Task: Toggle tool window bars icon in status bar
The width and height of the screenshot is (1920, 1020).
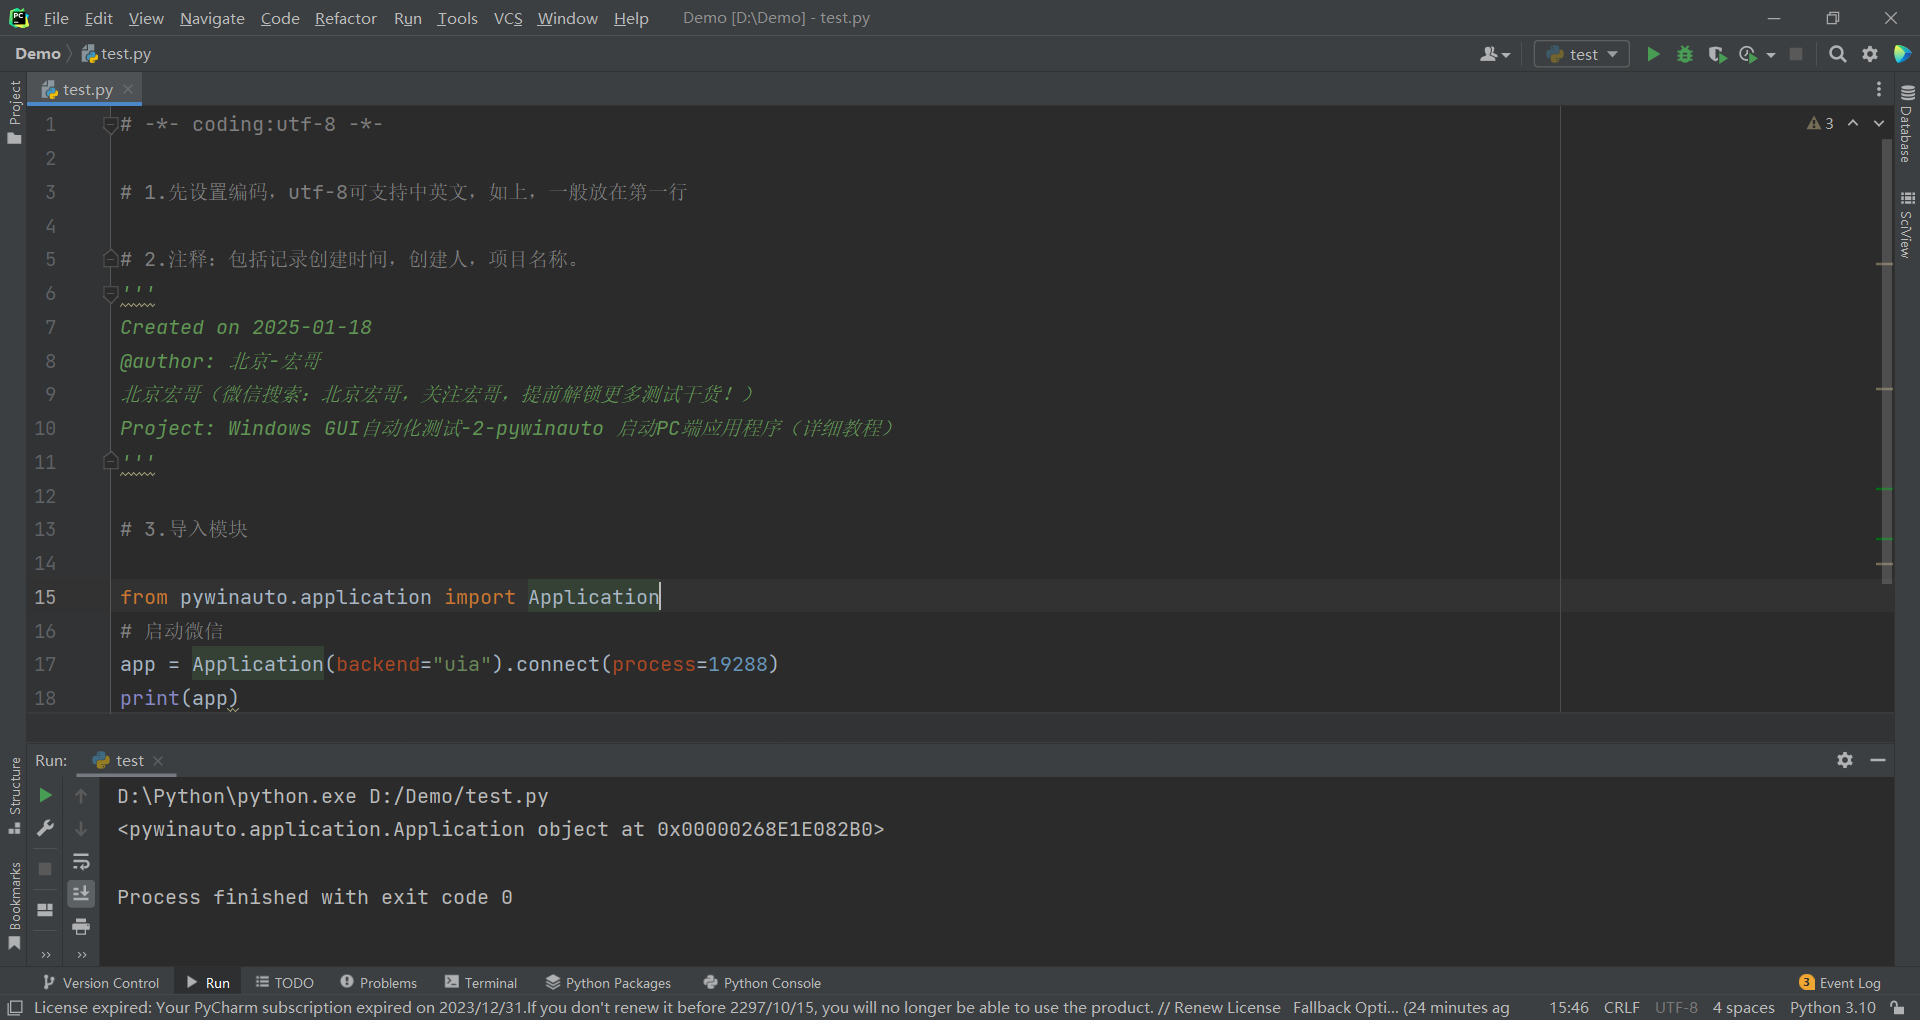Action: click(x=15, y=1008)
